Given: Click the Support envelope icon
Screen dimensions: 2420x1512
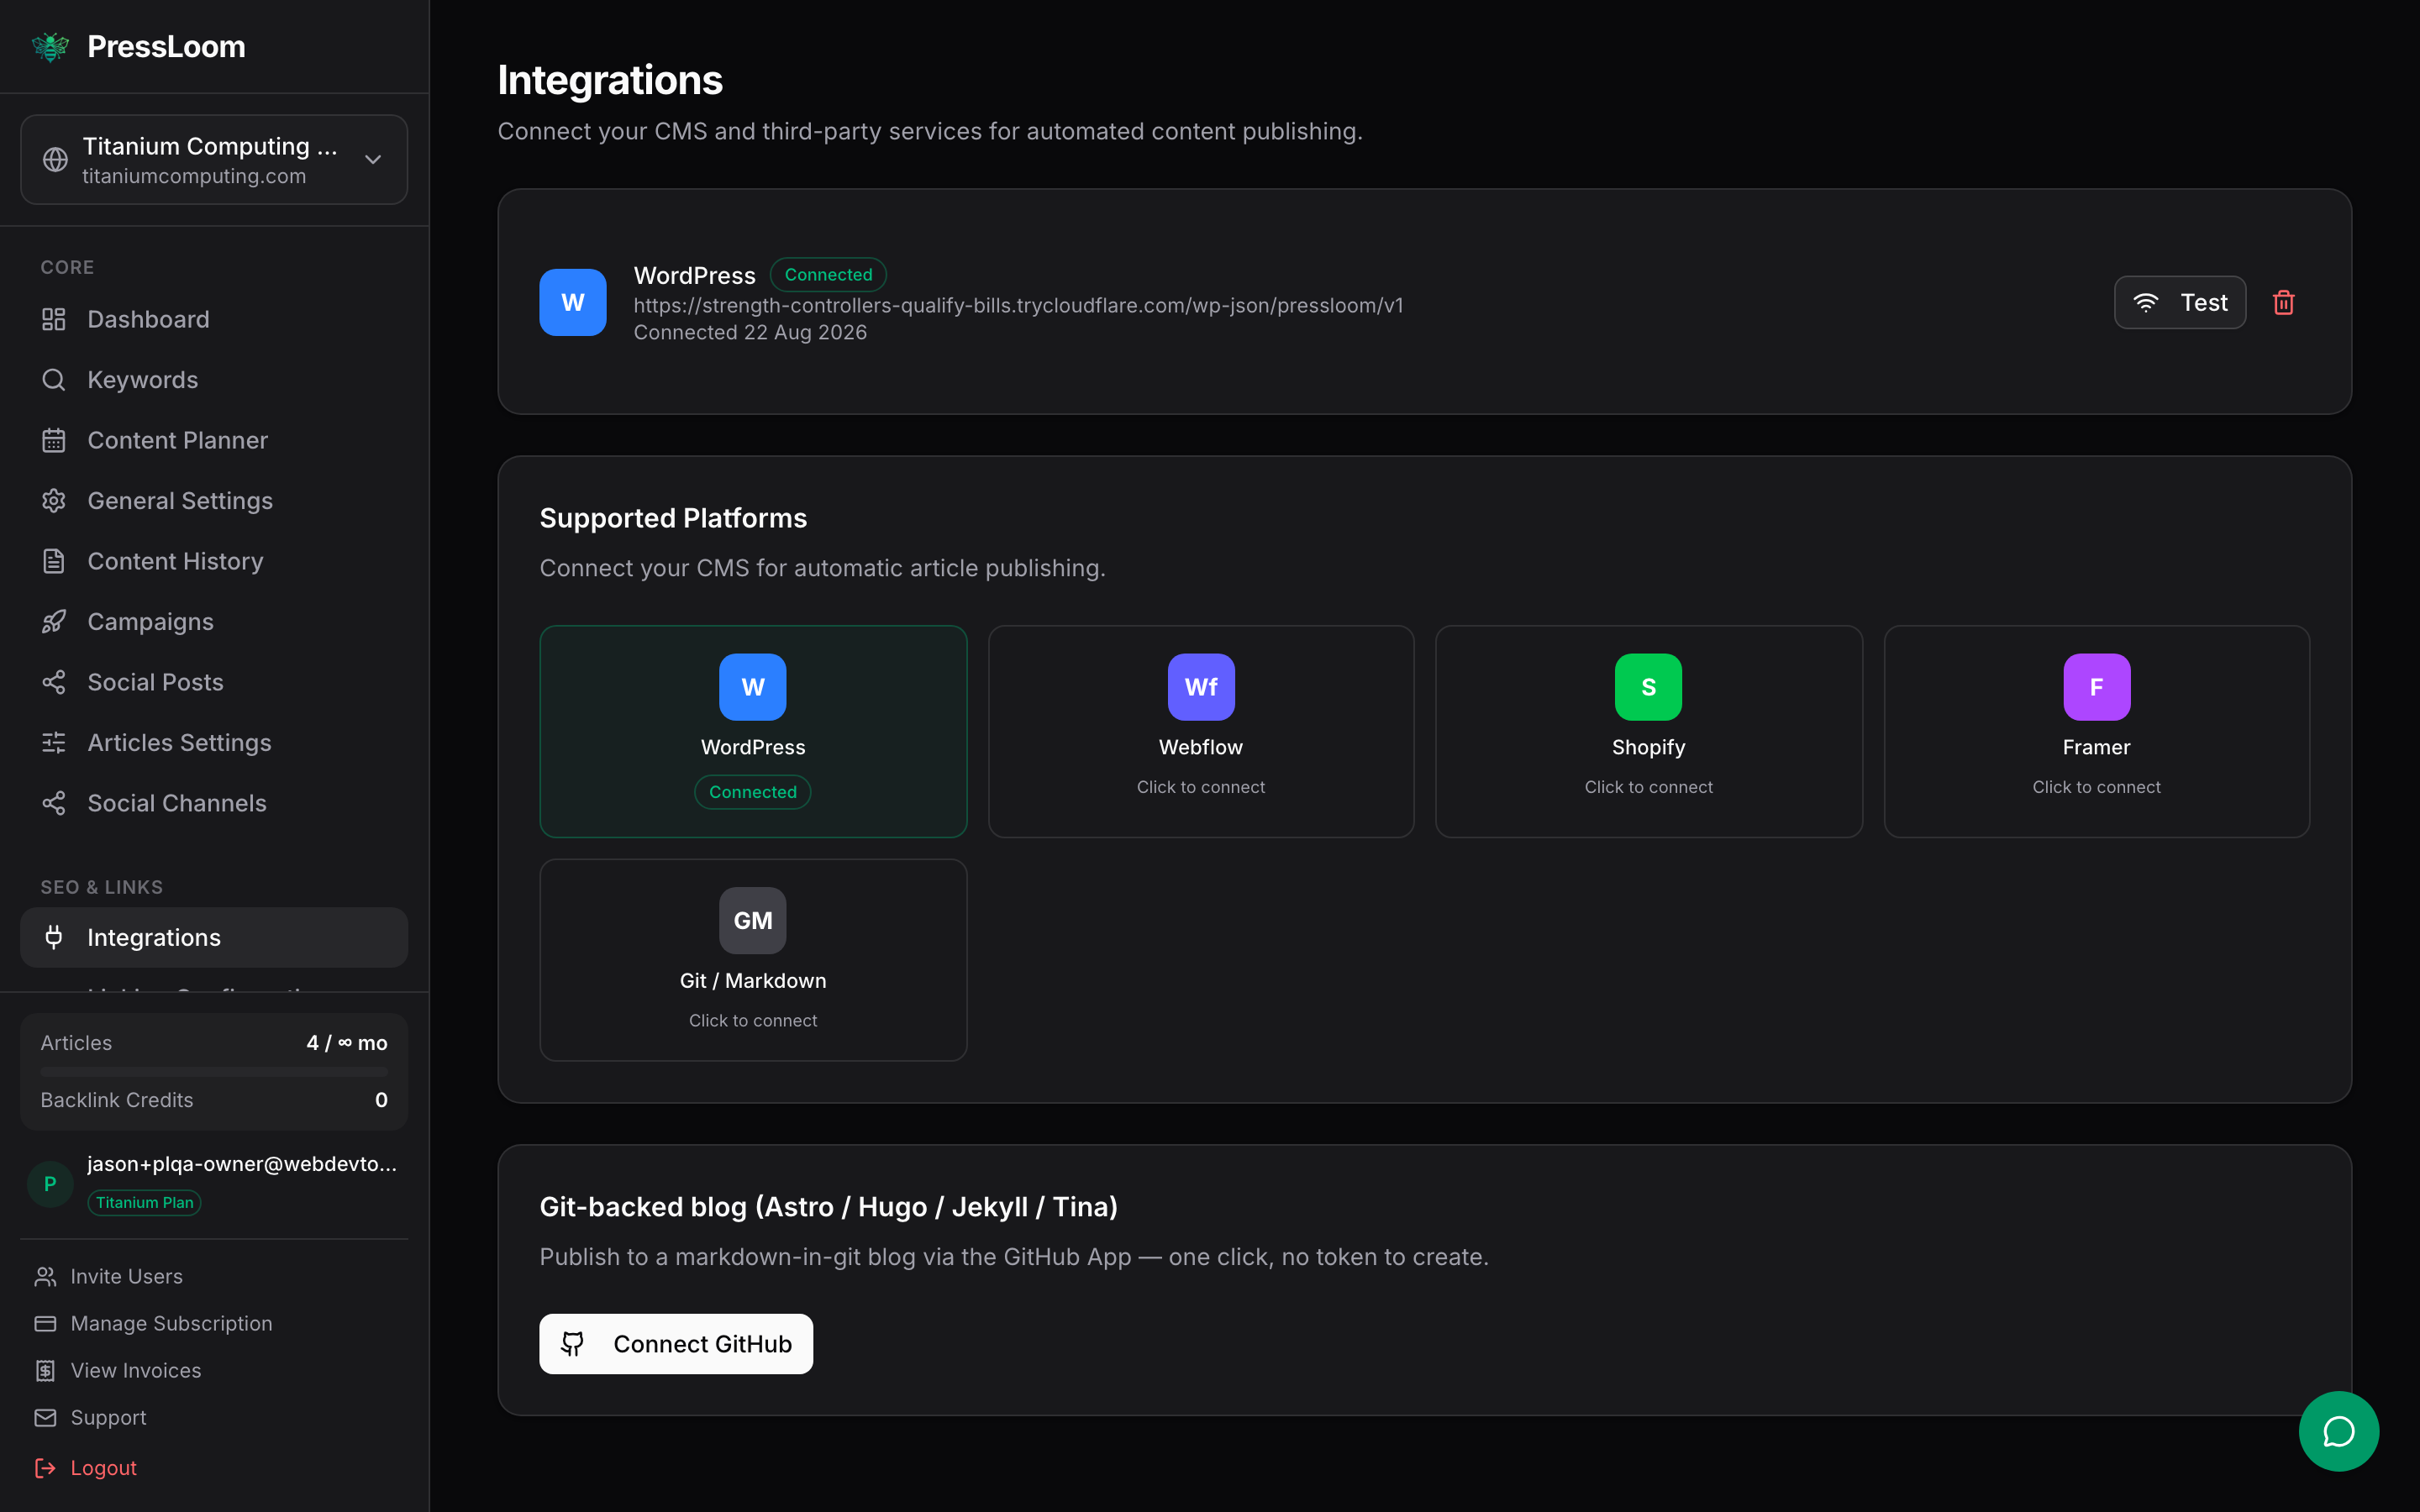Looking at the screenshot, I should (x=45, y=1418).
